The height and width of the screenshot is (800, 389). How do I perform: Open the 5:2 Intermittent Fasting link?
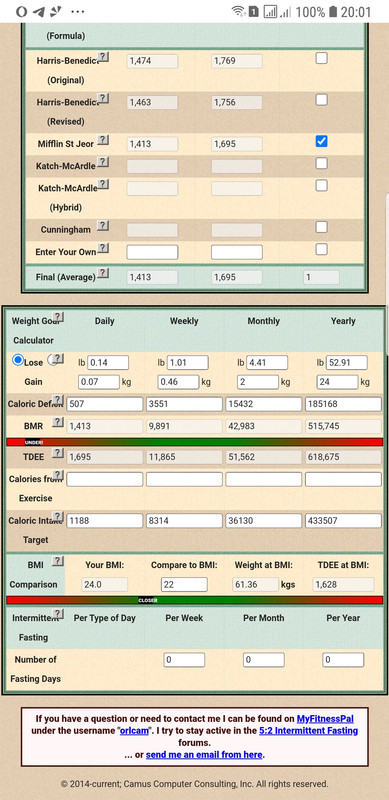(x=308, y=731)
